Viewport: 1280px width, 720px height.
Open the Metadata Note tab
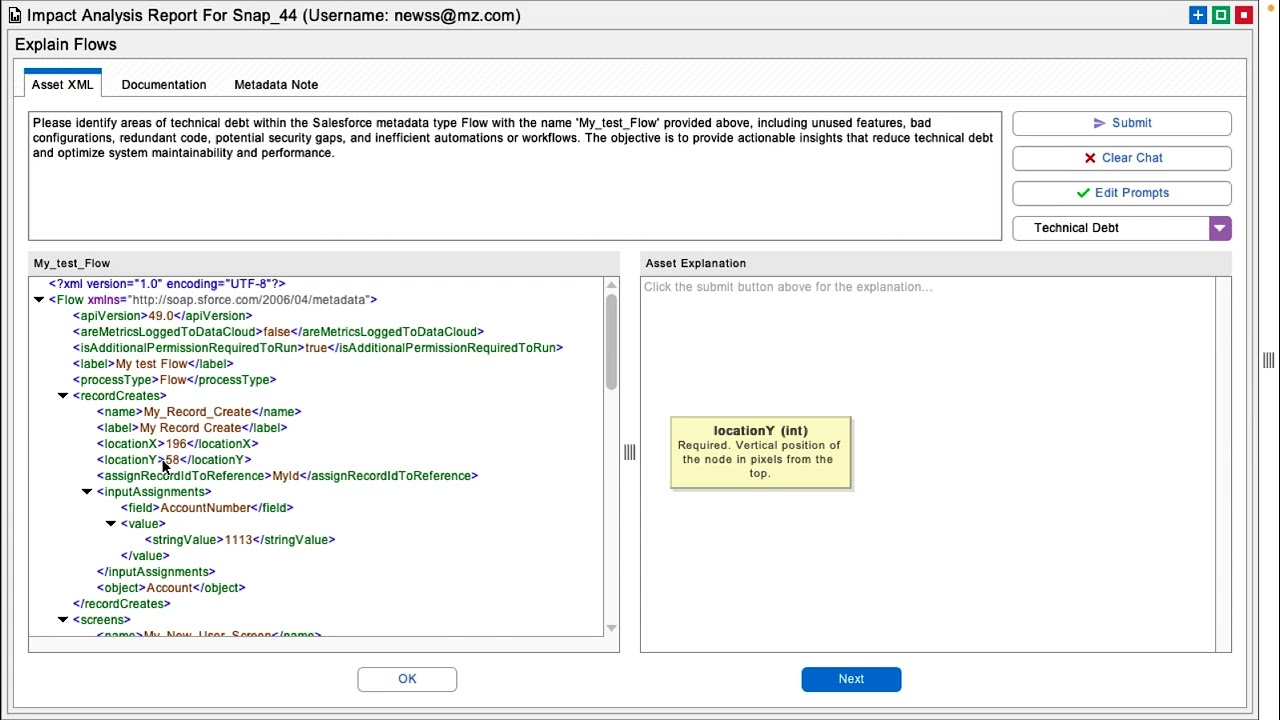(276, 85)
